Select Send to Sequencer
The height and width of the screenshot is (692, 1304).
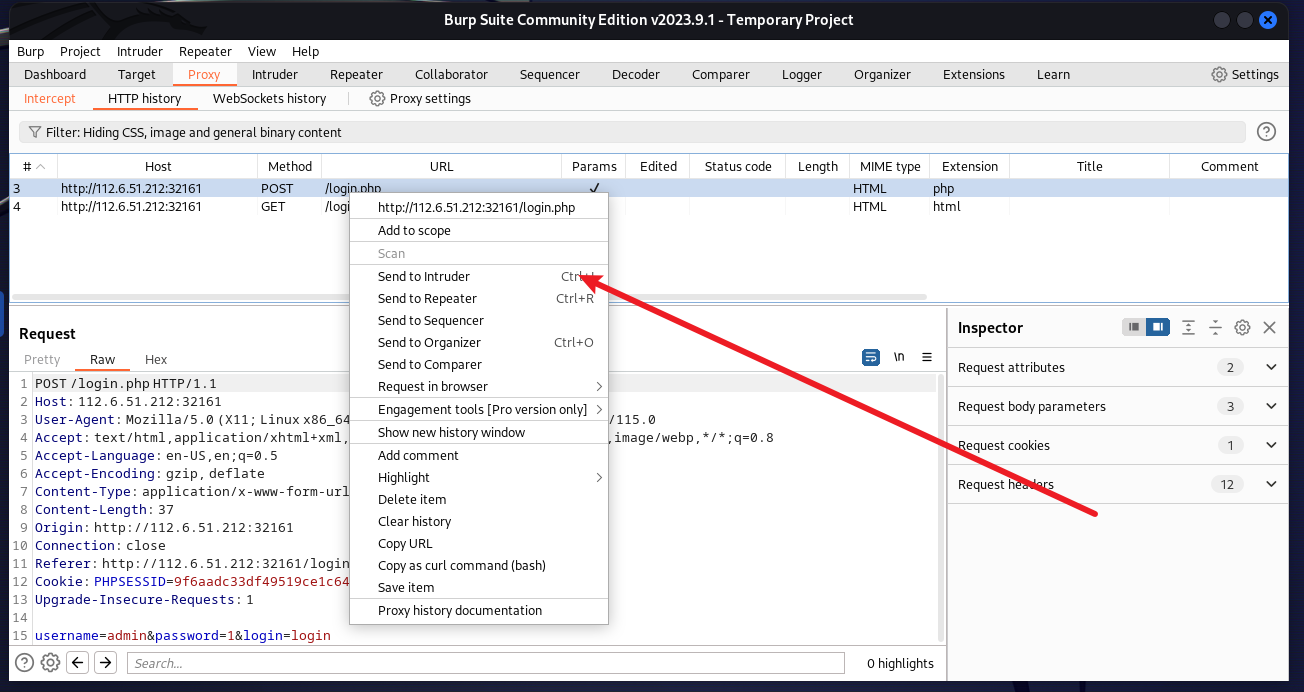[x=479, y=320]
